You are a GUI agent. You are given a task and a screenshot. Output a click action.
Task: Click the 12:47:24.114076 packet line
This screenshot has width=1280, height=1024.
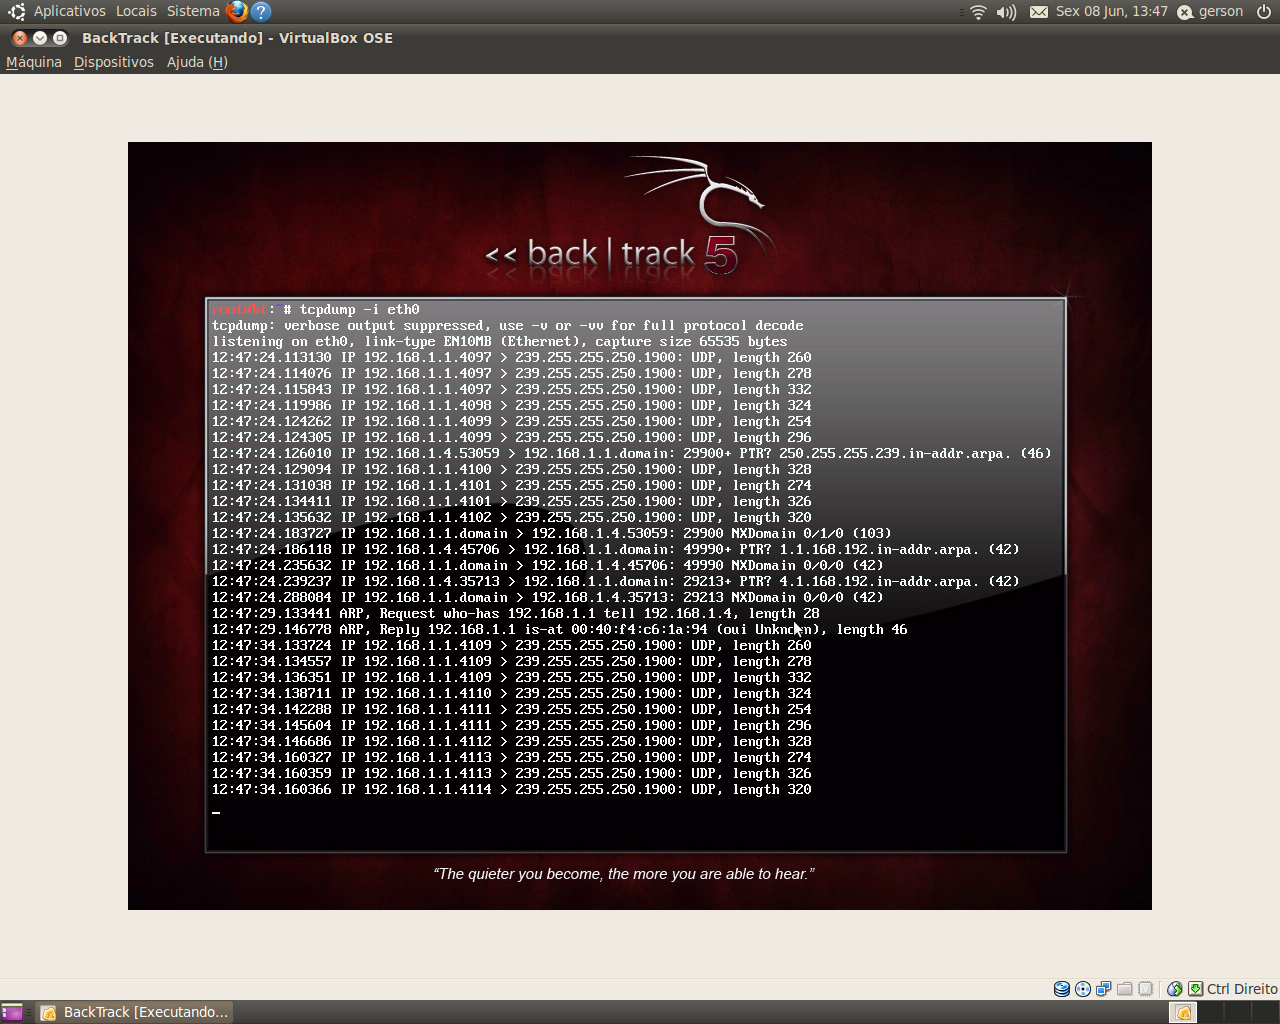click(511, 374)
